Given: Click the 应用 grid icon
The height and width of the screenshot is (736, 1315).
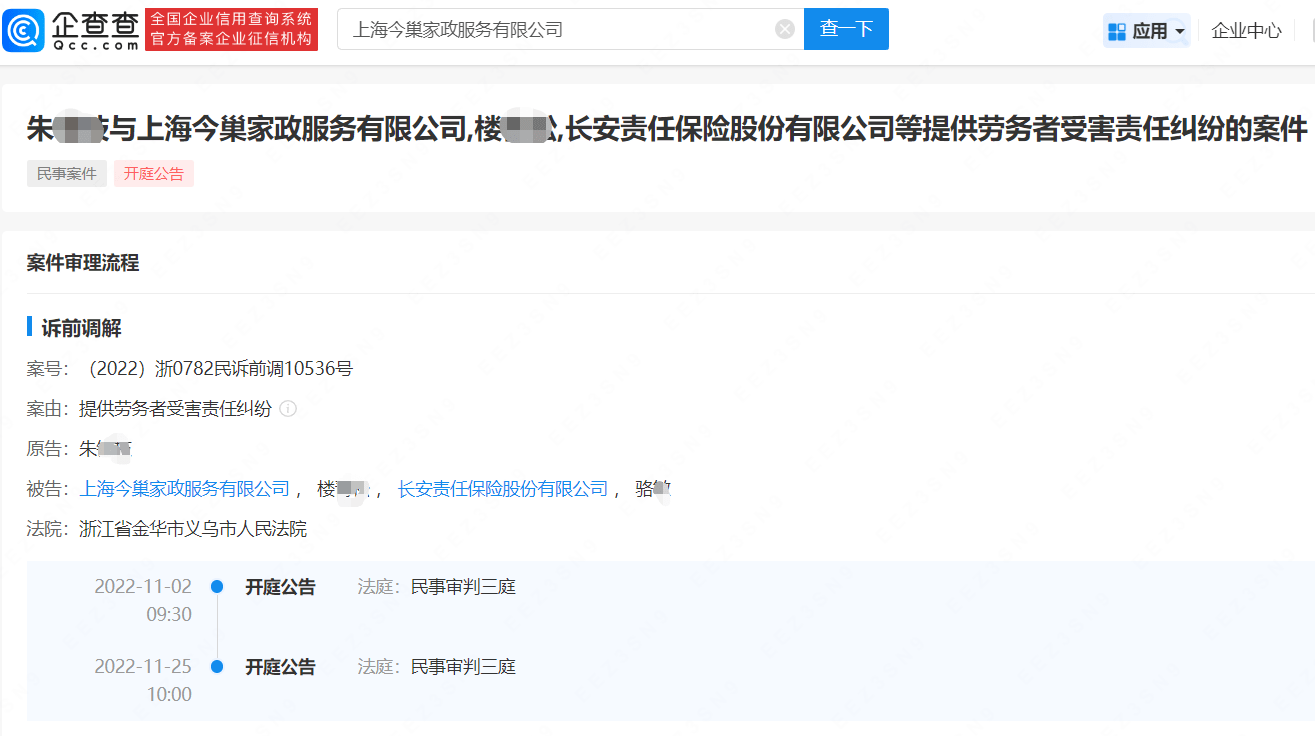Looking at the screenshot, I should [1117, 31].
